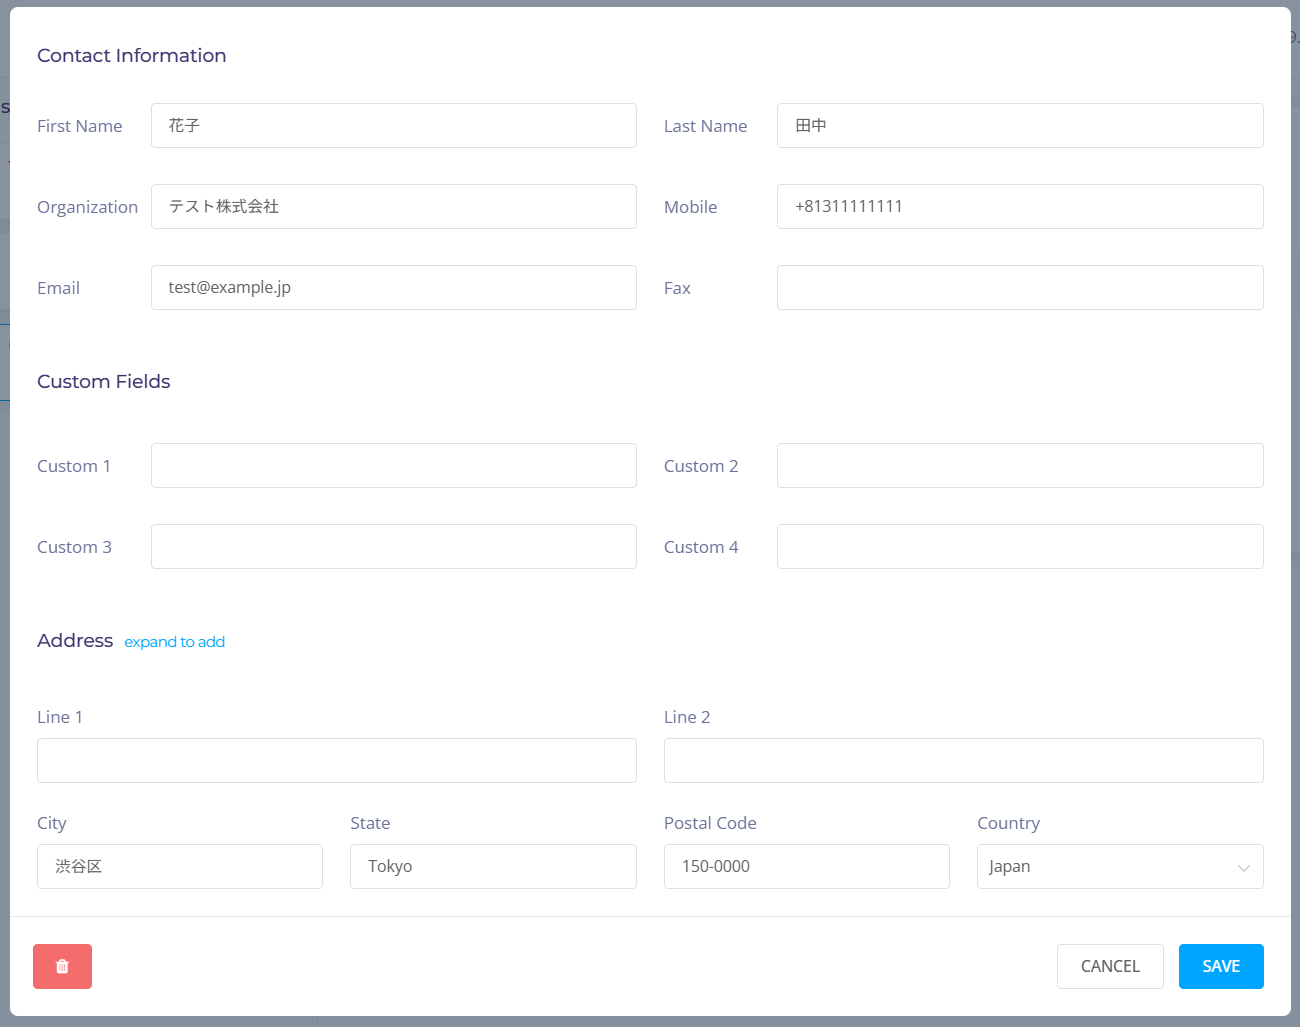The image size is (1300, 1027).
Task: Click the address Line 1 field
Action: tap(337, 761)
